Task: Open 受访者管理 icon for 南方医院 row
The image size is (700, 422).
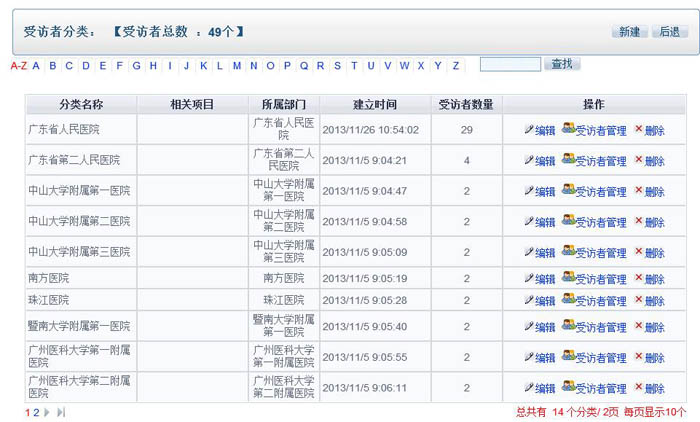Action: pos(568,277)
